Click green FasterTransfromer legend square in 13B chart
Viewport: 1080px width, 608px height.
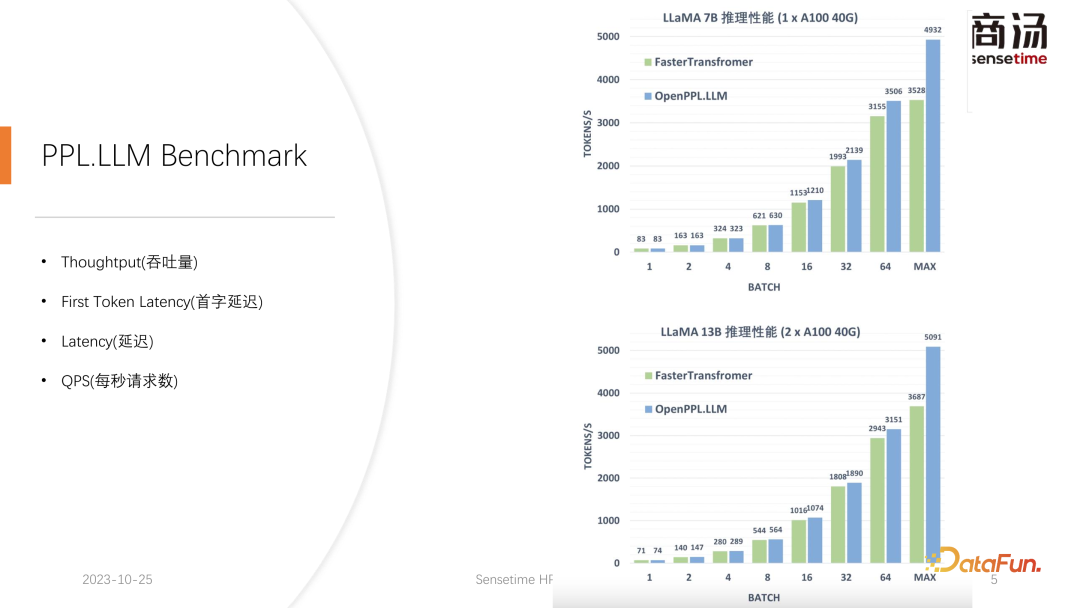[x=647, y=376]
